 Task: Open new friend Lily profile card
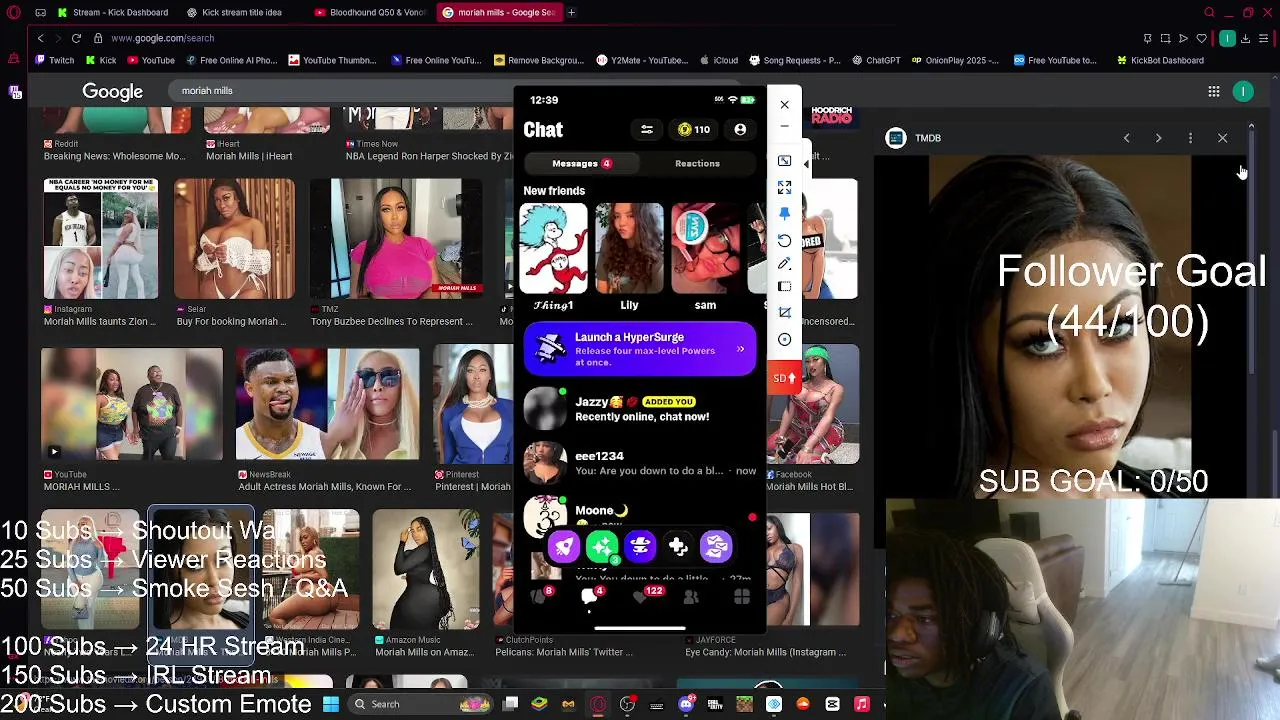629,258
